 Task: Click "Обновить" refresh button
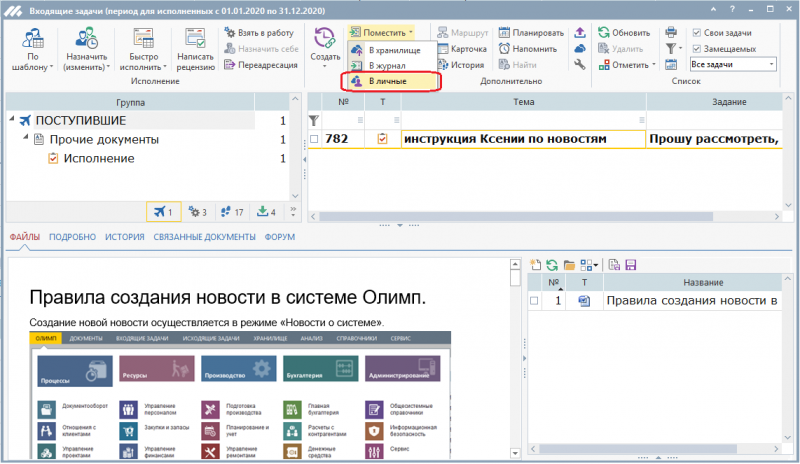(624, 33)
